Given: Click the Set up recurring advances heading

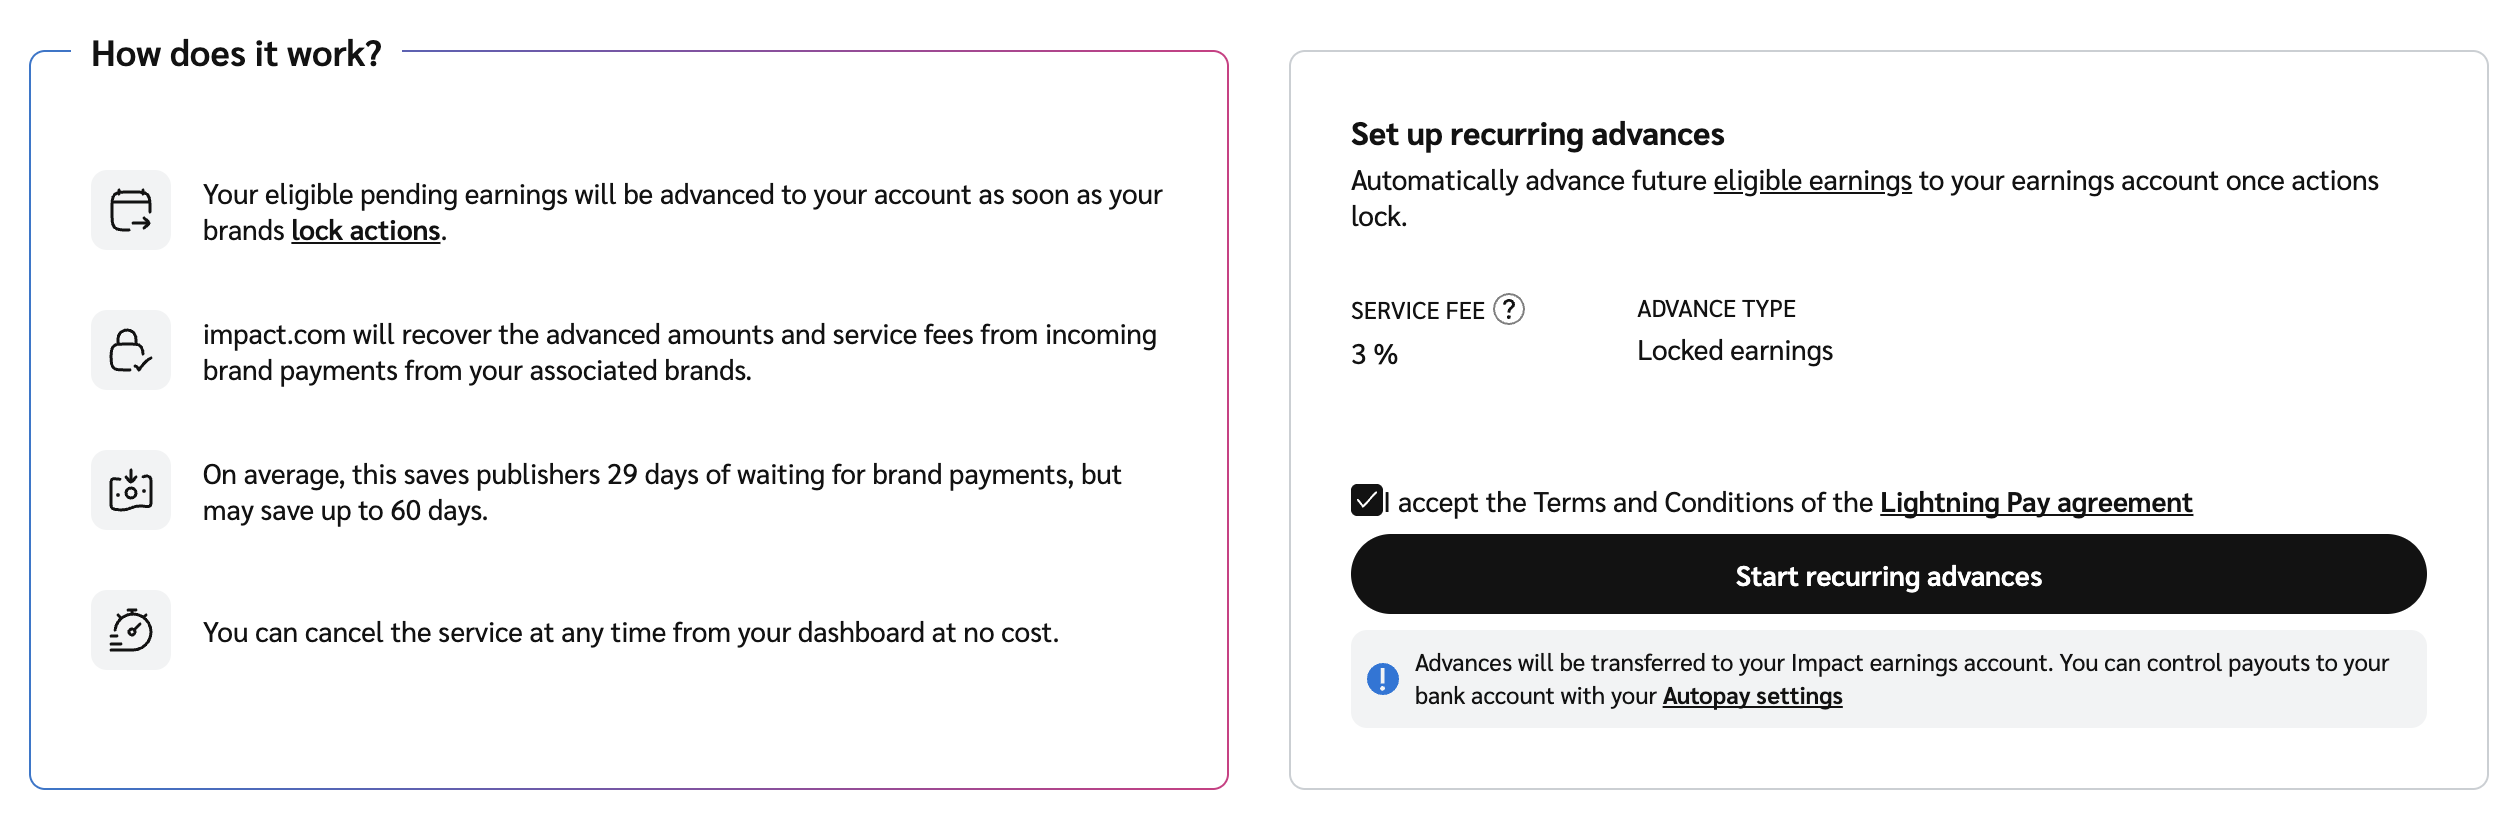Looking at the screenshot, I should coord(1537,134).
